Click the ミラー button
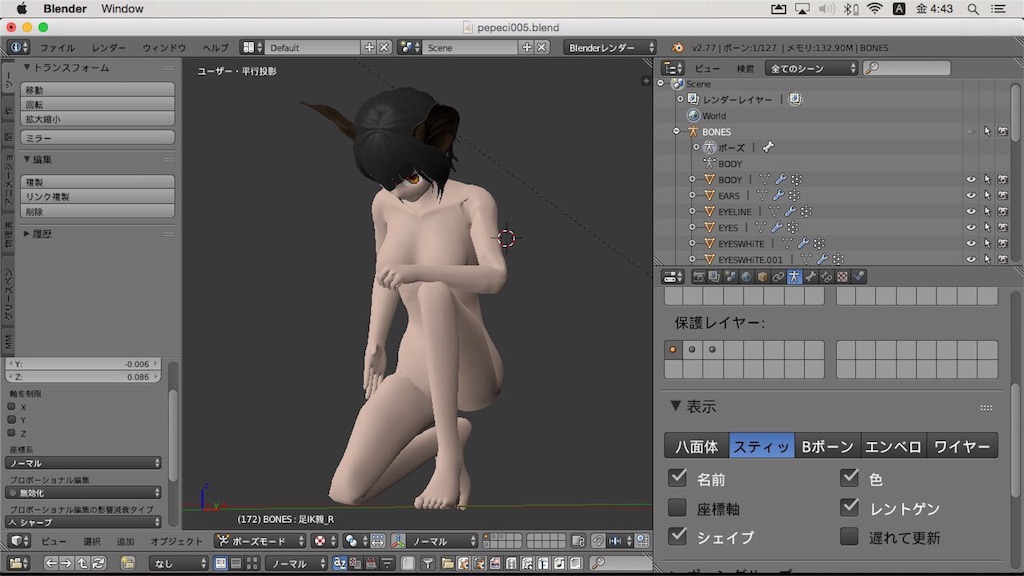The height and width of the screenshot is (576, 1024). (97, 138)
